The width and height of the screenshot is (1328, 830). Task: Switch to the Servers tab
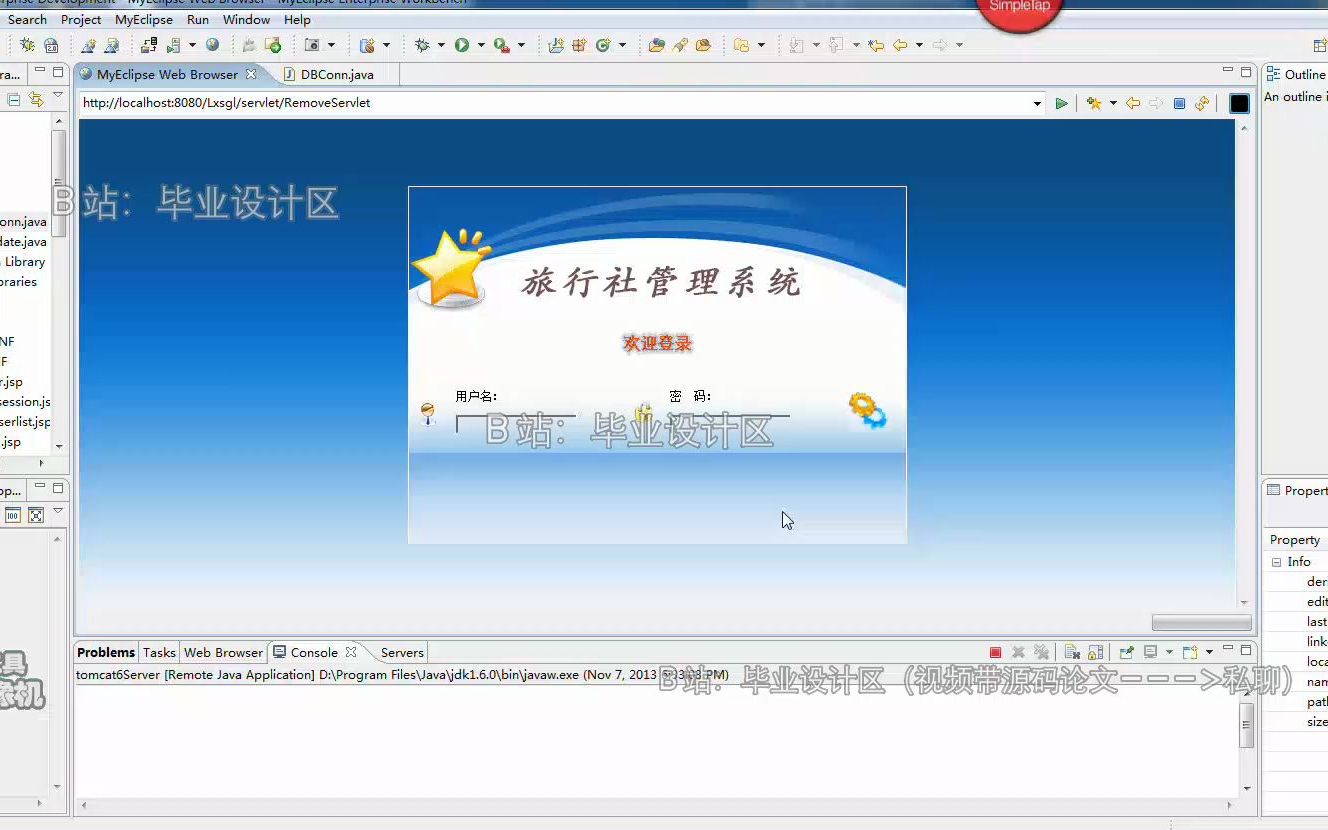tap(401, 652)
